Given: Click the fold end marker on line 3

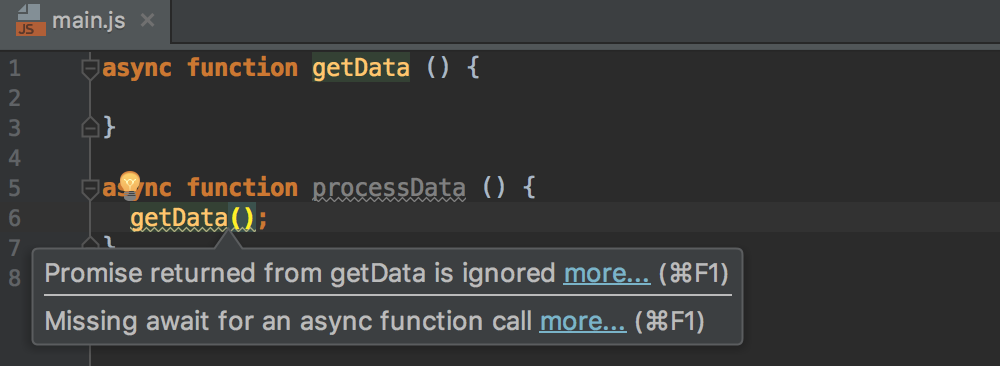Looking at the screenshot, I should 91,128.
